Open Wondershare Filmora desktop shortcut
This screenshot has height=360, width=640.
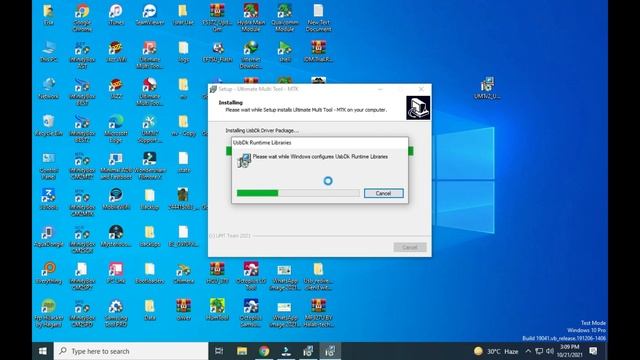tap(150, 166)
